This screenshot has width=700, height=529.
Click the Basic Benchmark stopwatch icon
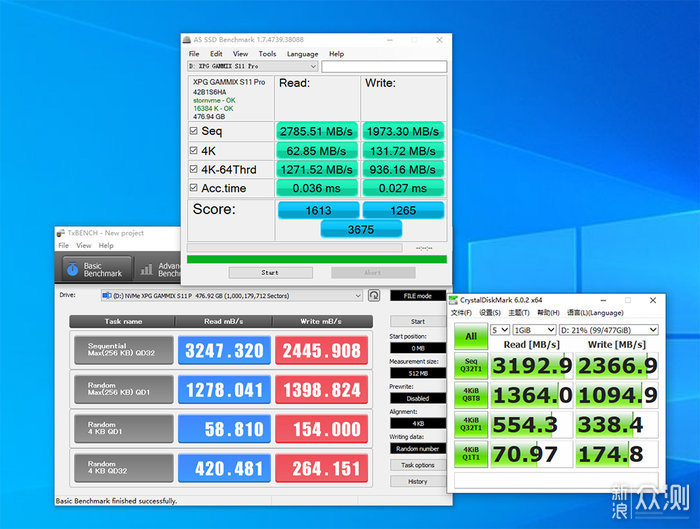[72, 269]
